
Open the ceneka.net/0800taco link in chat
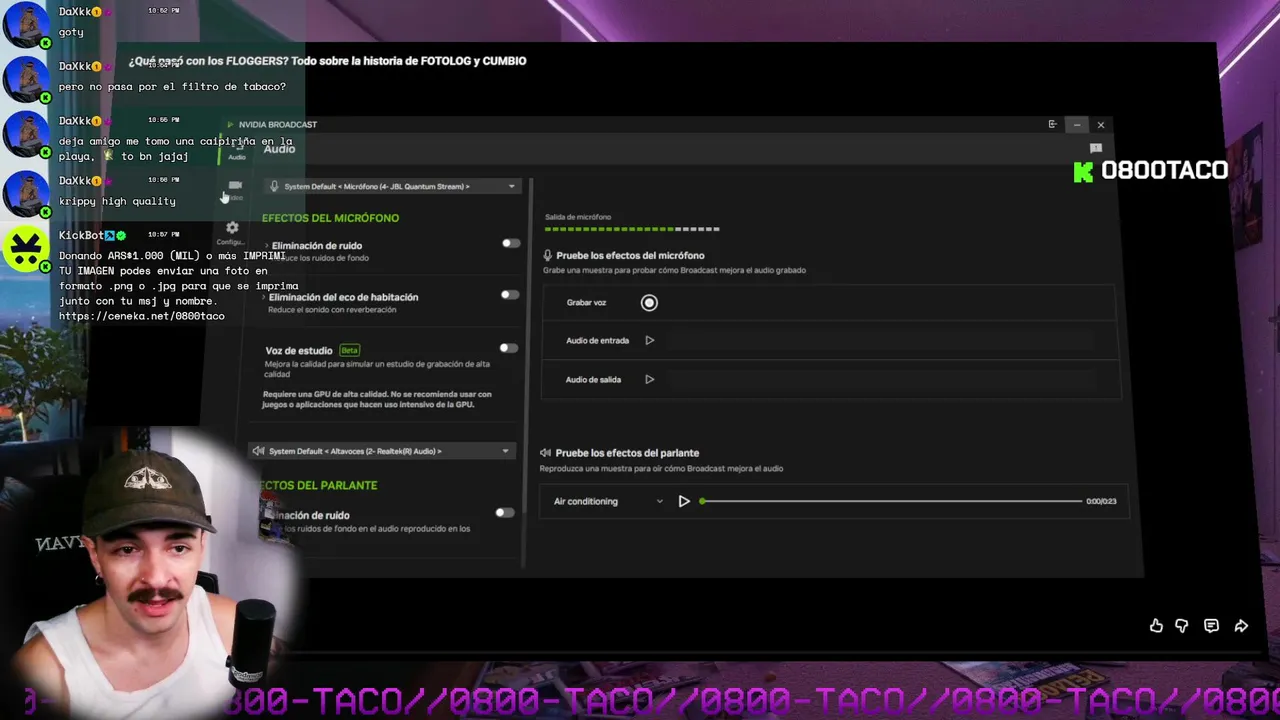[x=142, y=316]
